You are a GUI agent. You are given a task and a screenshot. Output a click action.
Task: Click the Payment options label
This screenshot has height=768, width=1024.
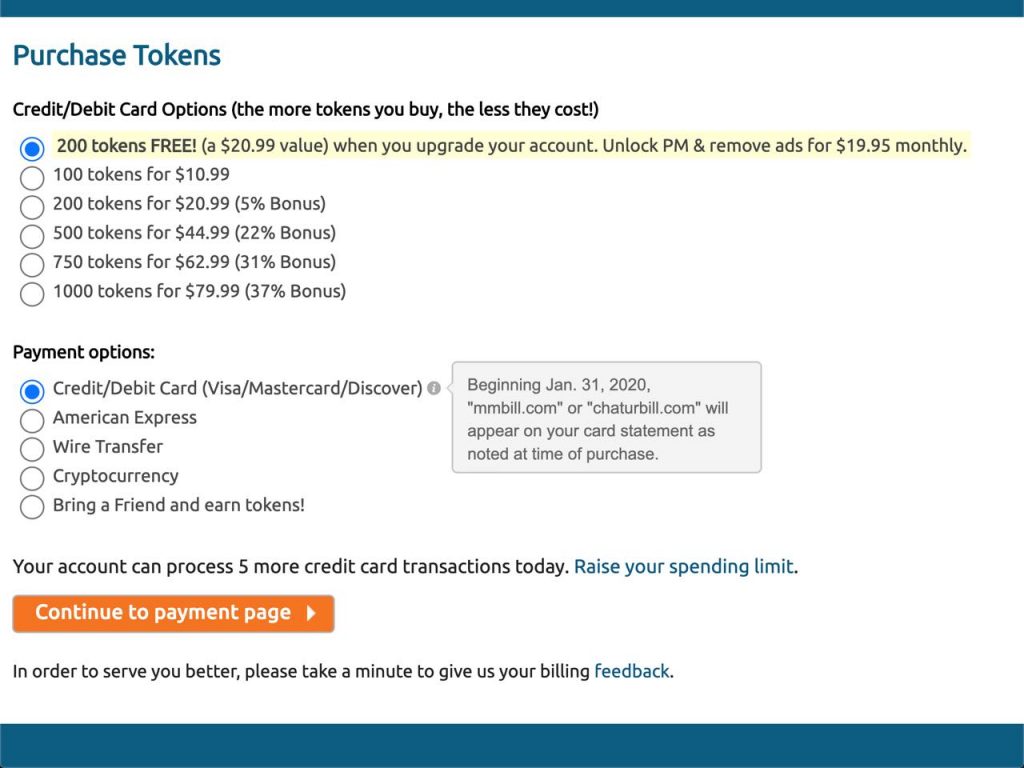(x=84, y=353)
